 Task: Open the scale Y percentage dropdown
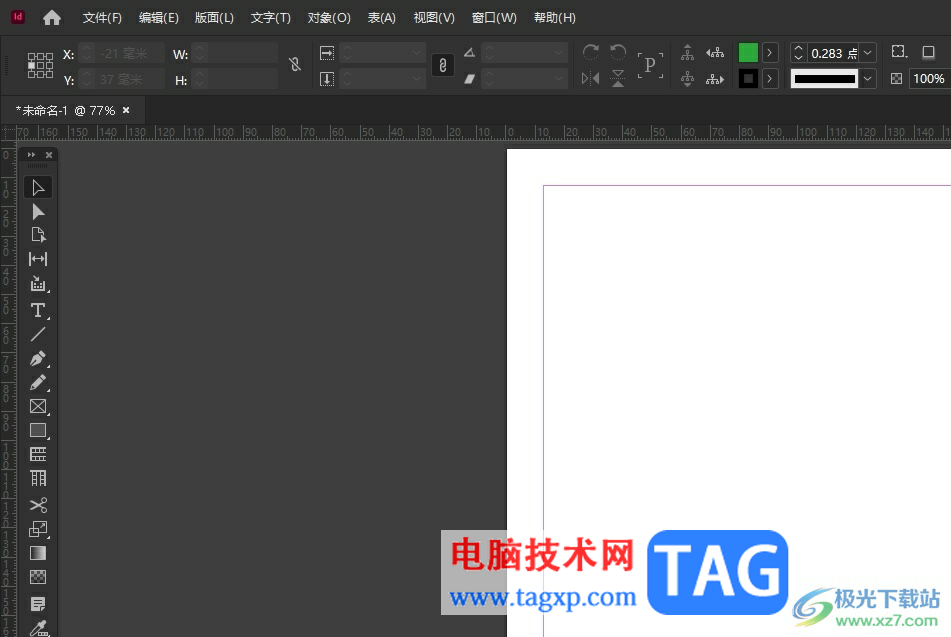point(416,78)
